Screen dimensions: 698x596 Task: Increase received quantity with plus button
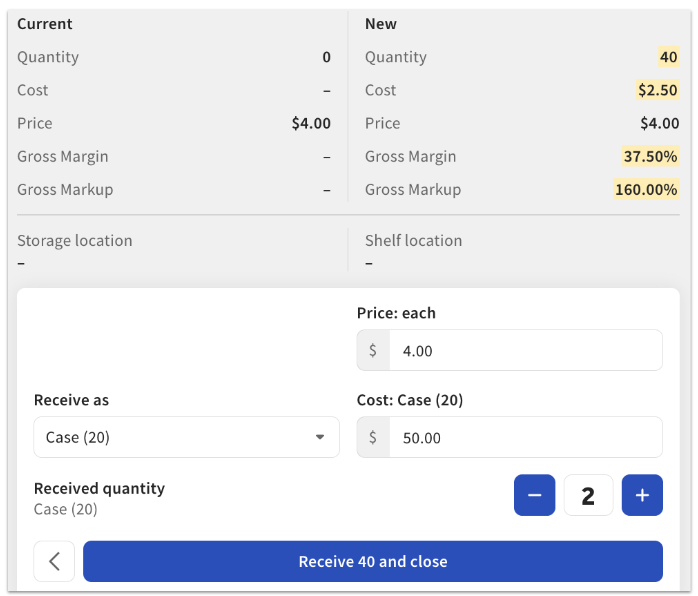[x=642, y=495]
